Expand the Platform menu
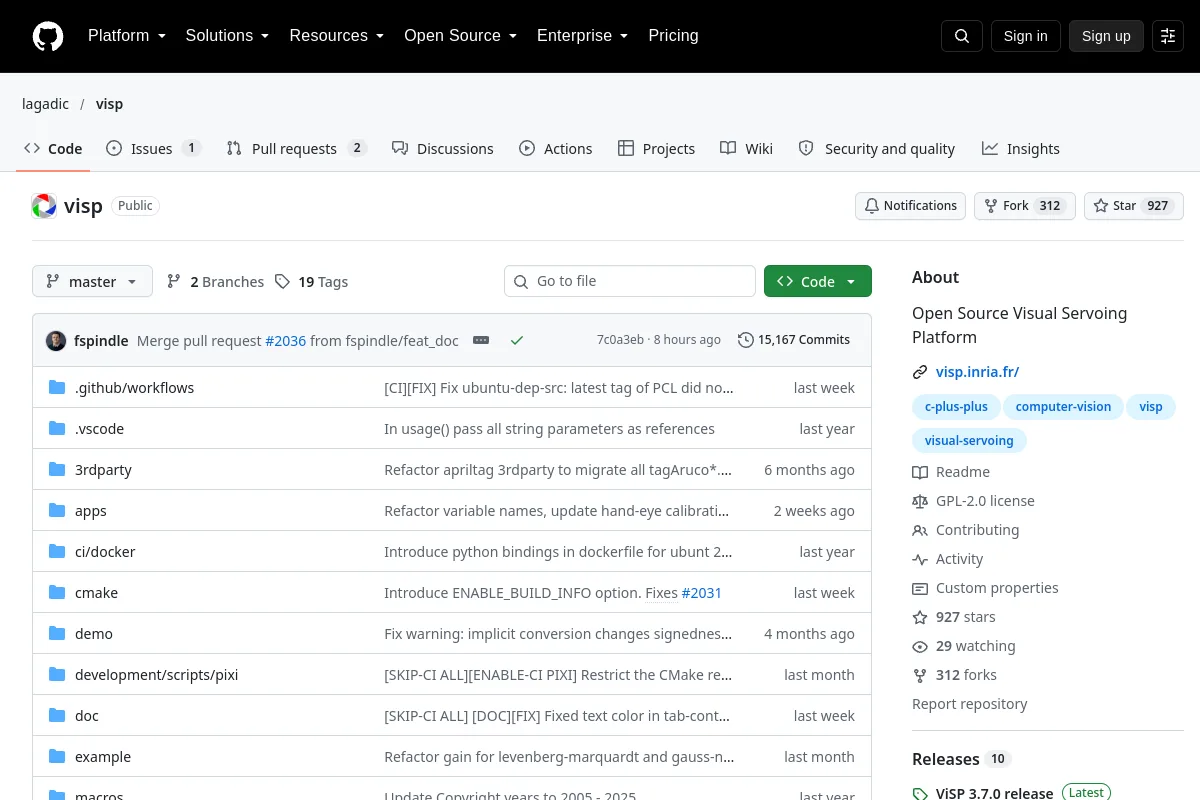Image resolution: width=1200 pixels, height=800 pixels. point(127,35)
